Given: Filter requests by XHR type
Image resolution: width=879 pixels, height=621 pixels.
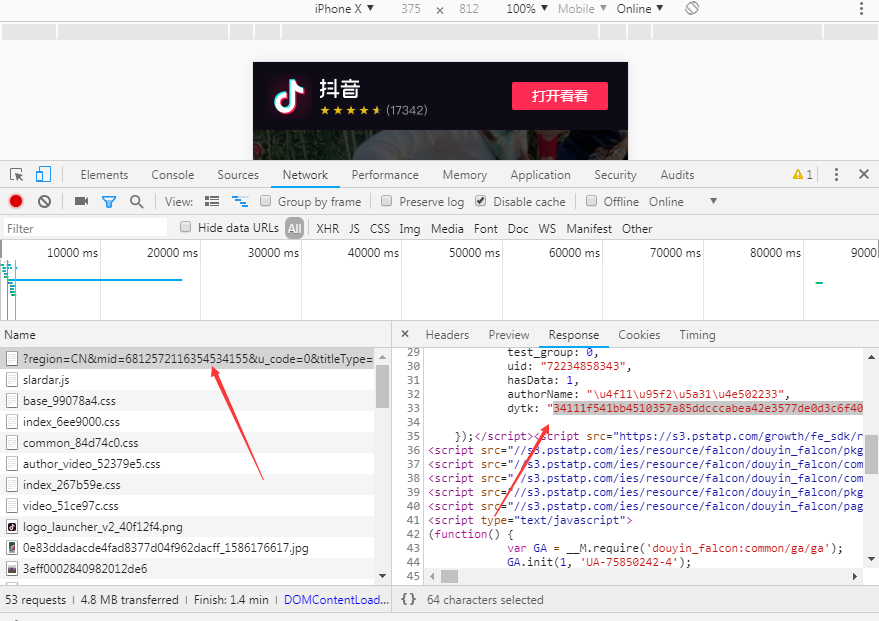Looking at the screenshot, I should pos(327,229).
